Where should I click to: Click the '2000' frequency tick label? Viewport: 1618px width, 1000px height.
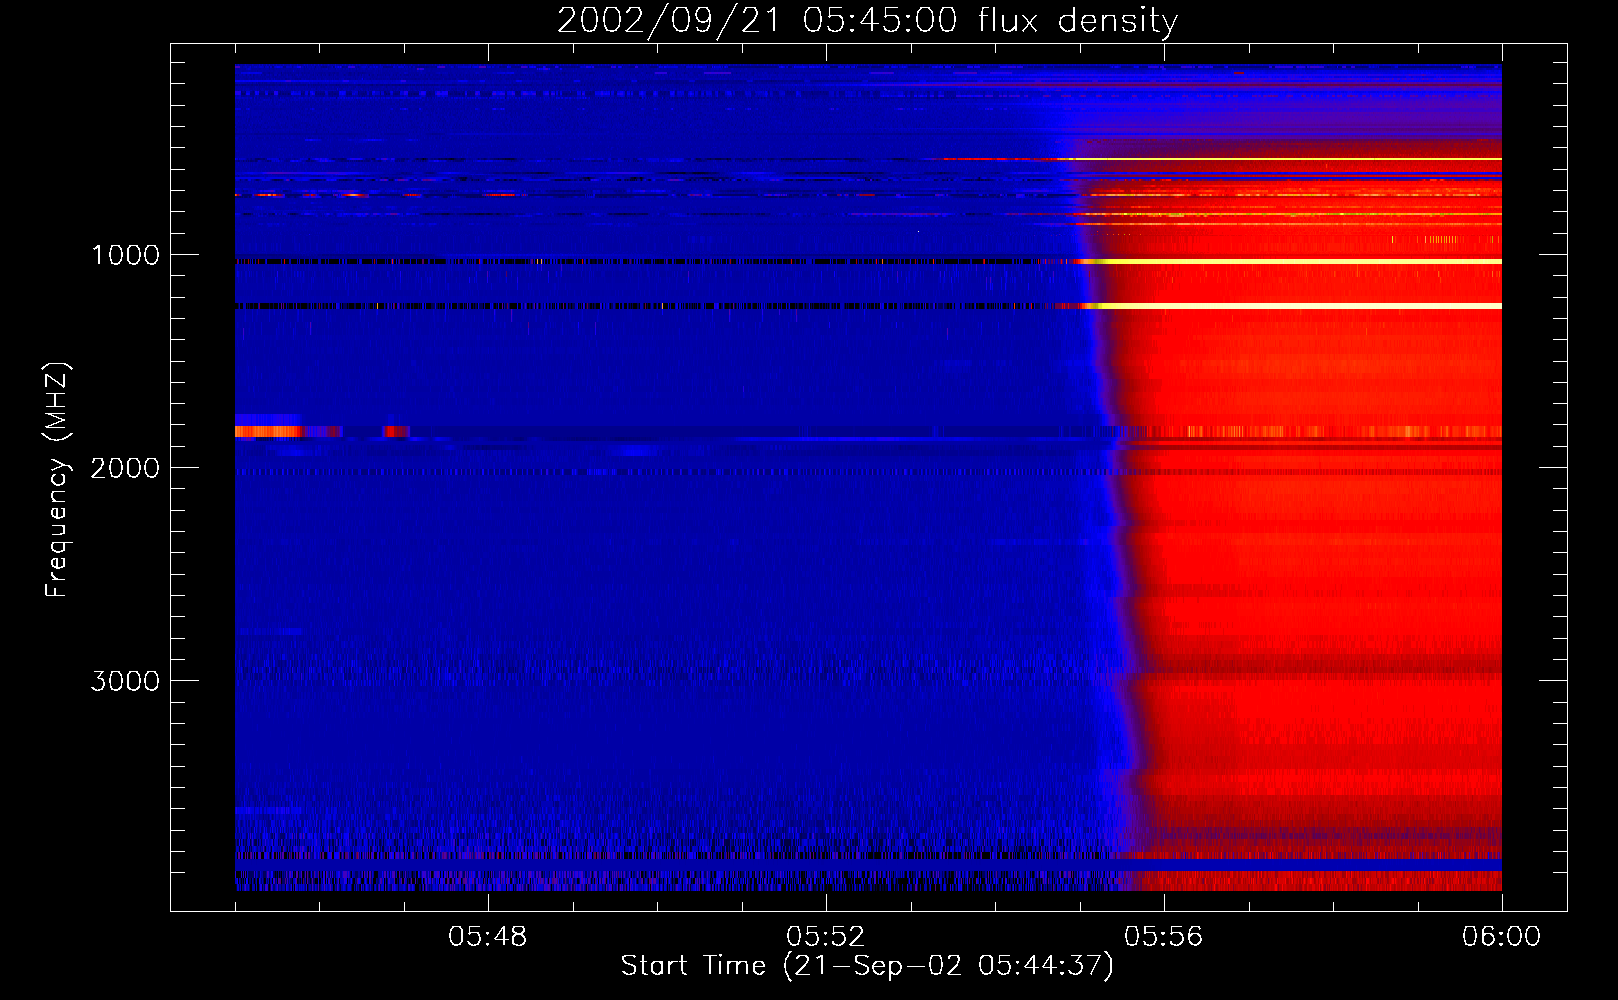(x=125, y=468)
